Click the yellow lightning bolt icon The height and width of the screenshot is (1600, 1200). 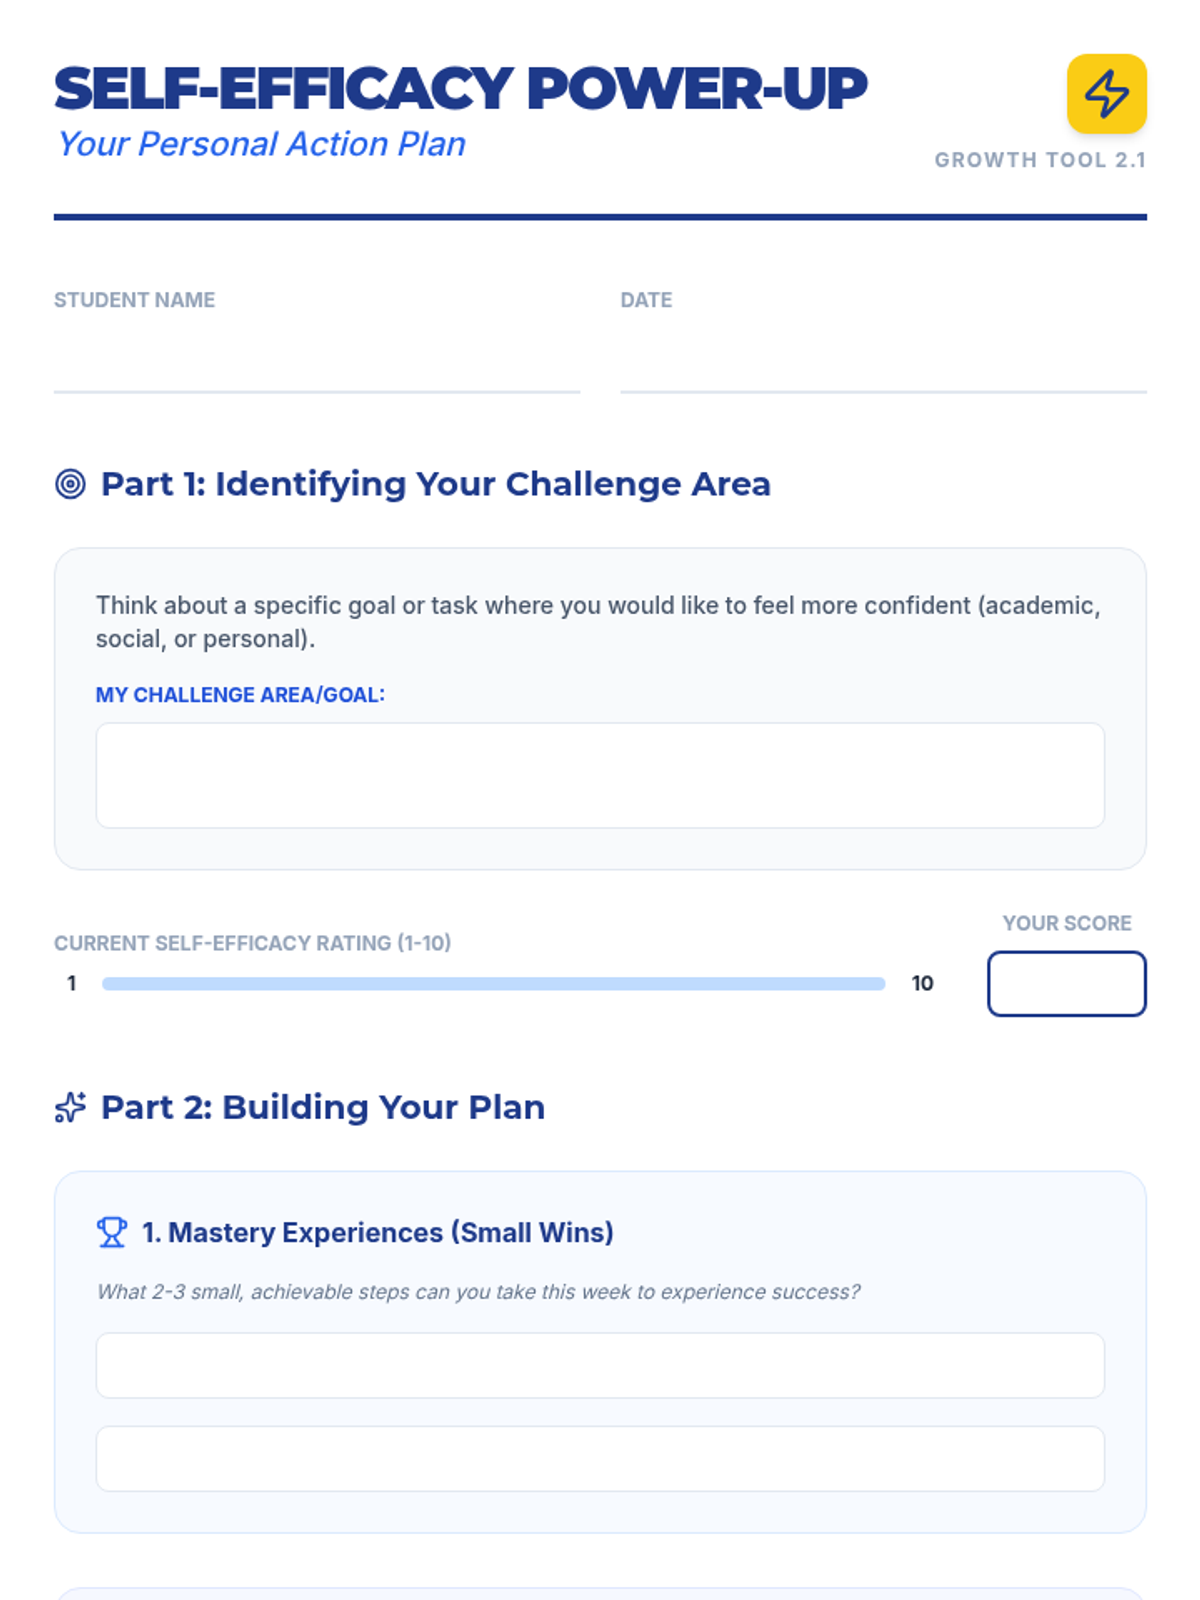1106,94
